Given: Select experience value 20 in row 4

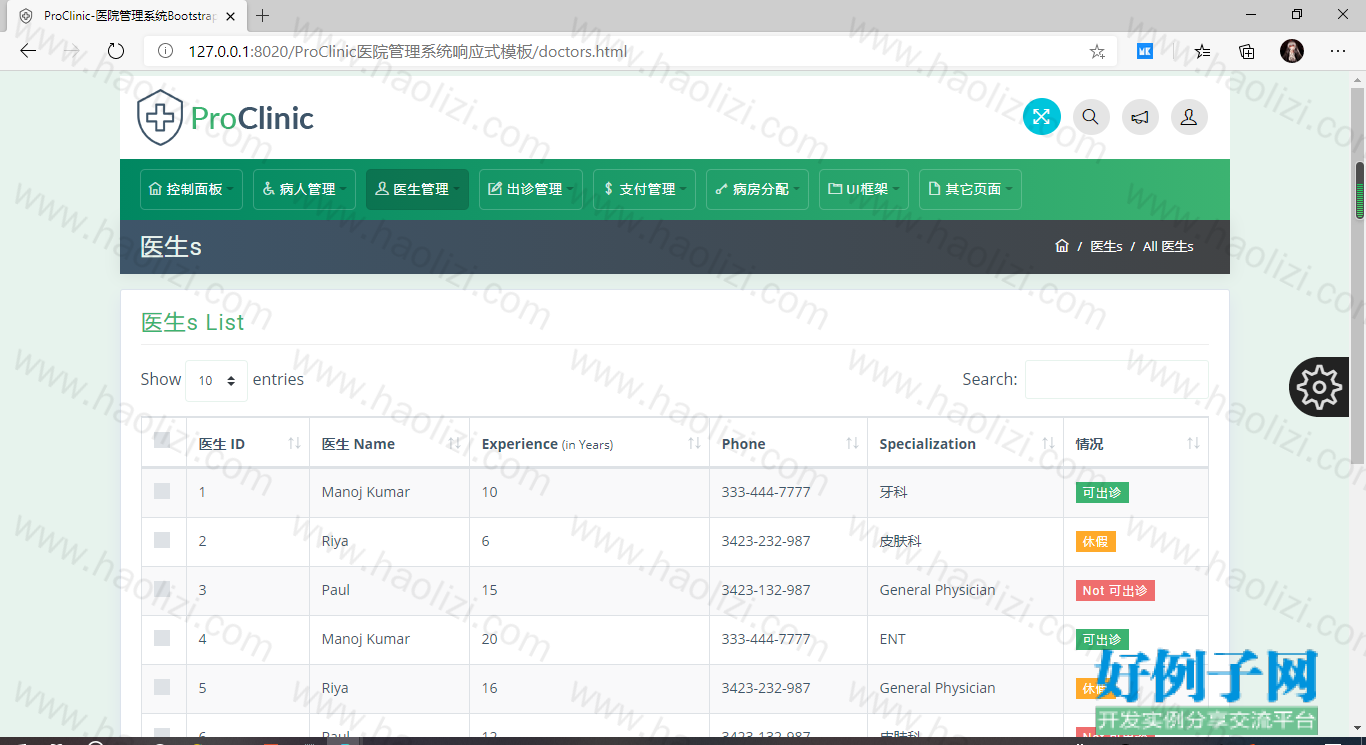Looking at the screenshot, I should [489, 639].
